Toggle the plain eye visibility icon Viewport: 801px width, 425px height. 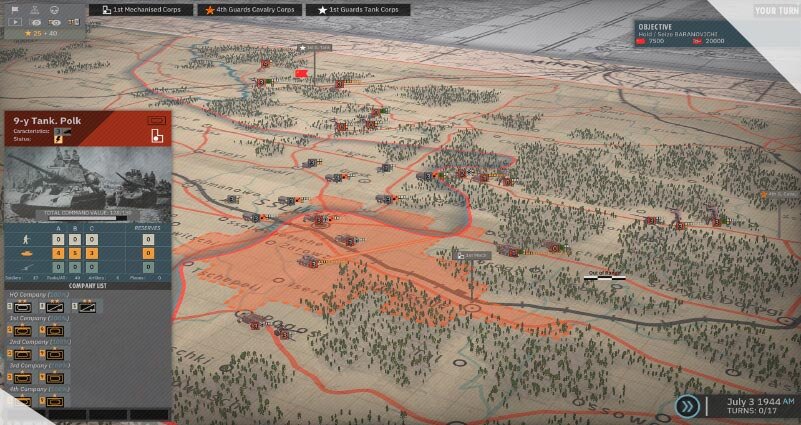(36, 22)
